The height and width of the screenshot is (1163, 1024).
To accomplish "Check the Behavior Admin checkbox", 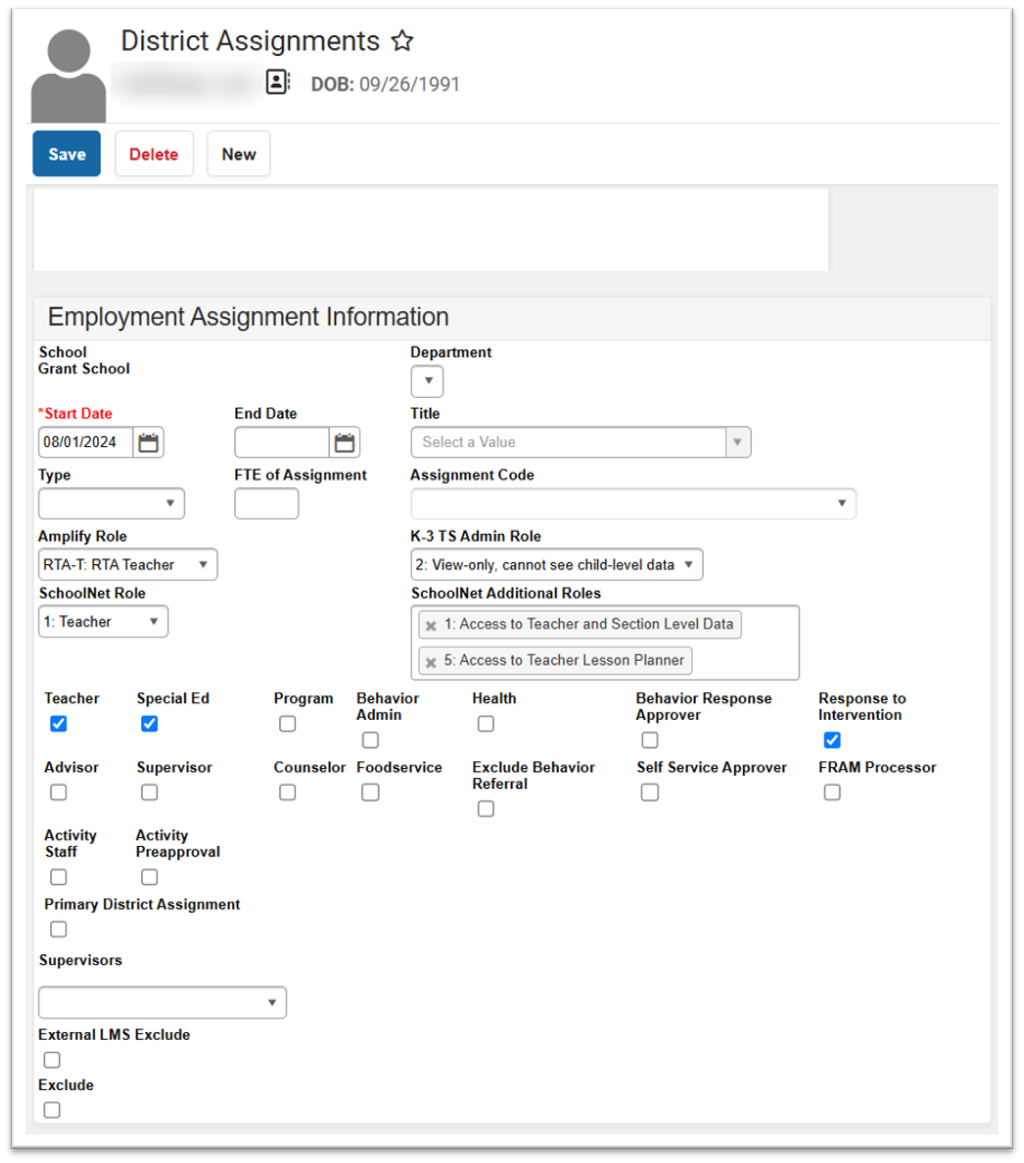I will [x=370, y=740].
